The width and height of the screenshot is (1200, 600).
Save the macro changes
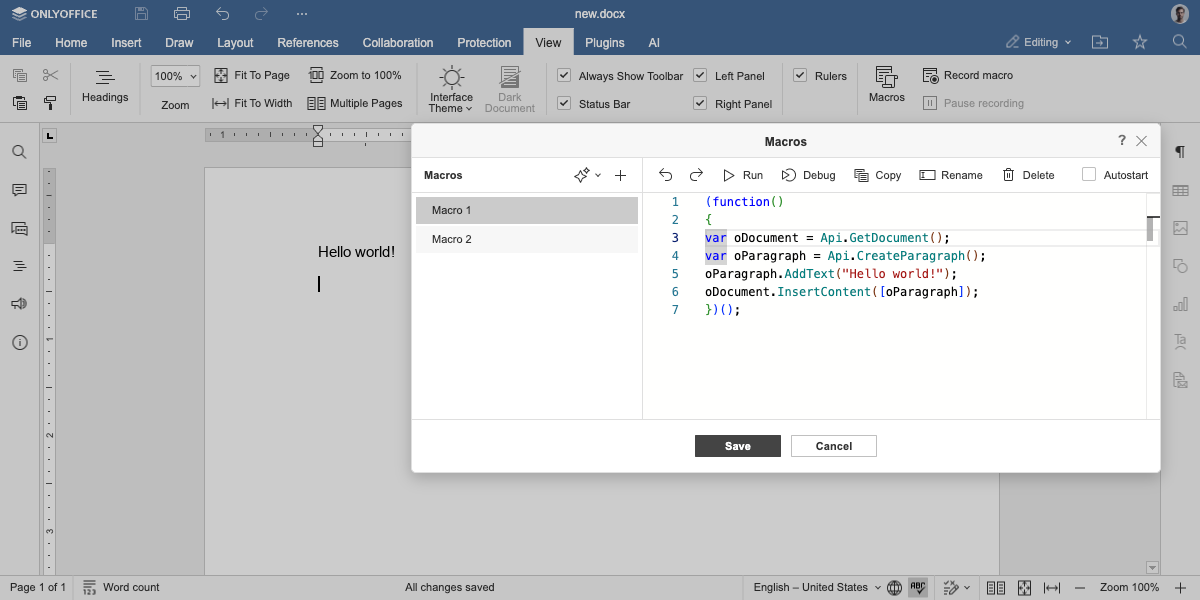pyautogui.click(x=737, y=446)
